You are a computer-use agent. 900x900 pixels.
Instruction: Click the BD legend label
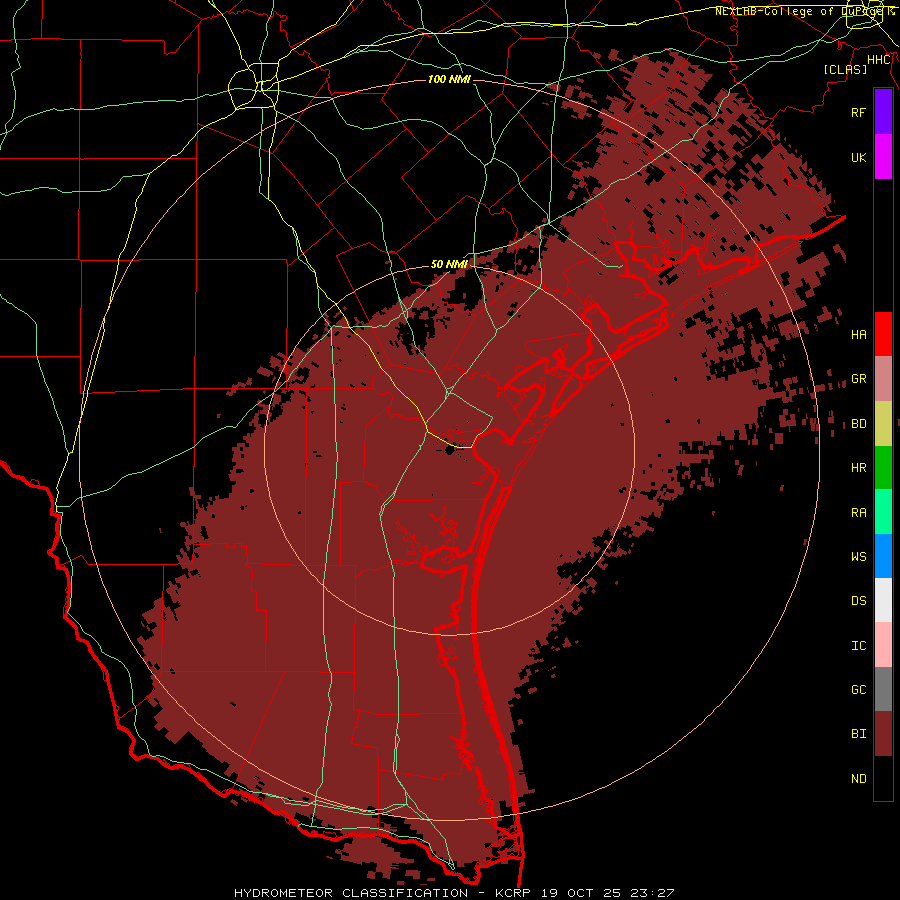[x=859, y=424]
